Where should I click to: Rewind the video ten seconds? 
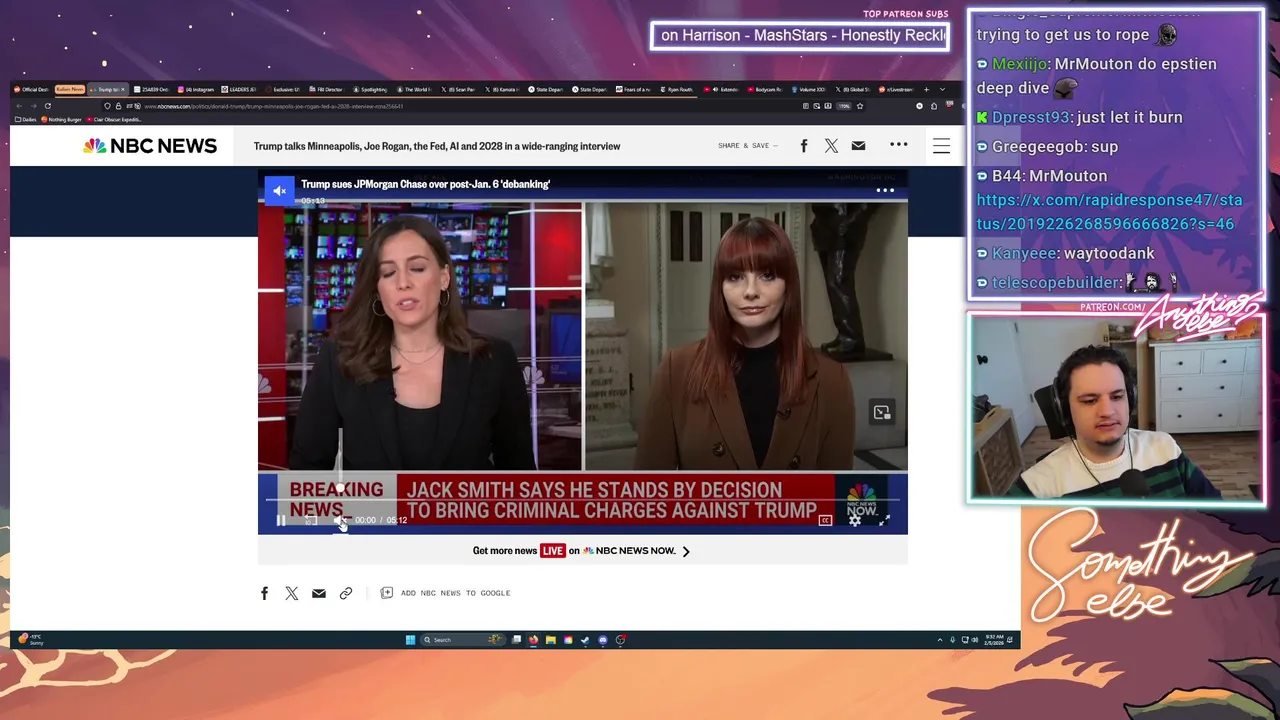[x=311, y=520]
